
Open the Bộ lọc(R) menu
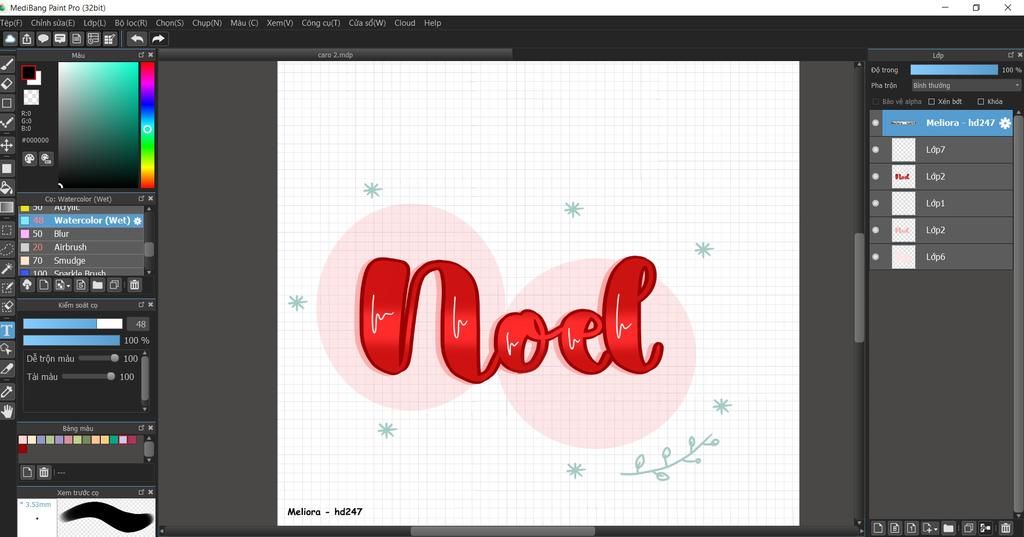(x=131, y=23)
